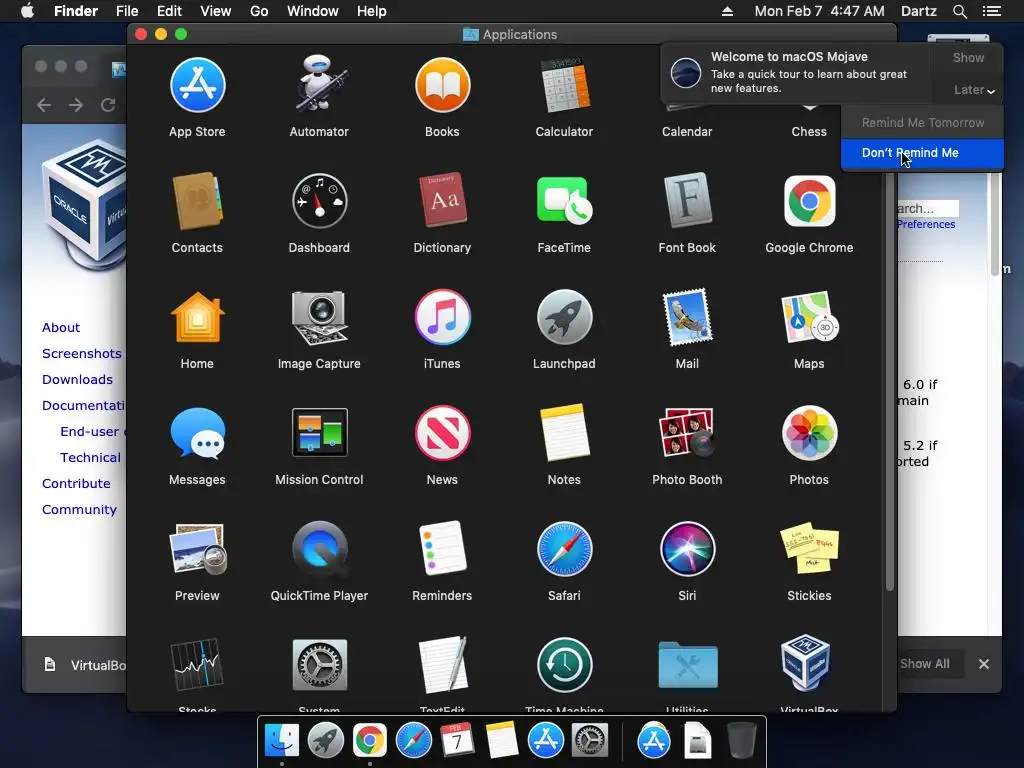Click the browser back arrow
This screenshot has height=768, width=1024.
(44, 105)
